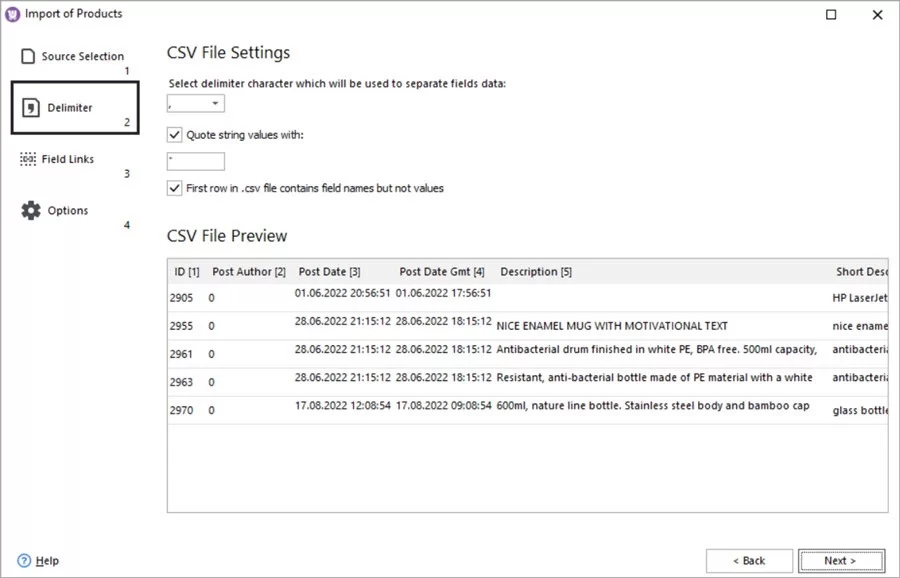
Task: Click the Back button
Action: point(749,560)
